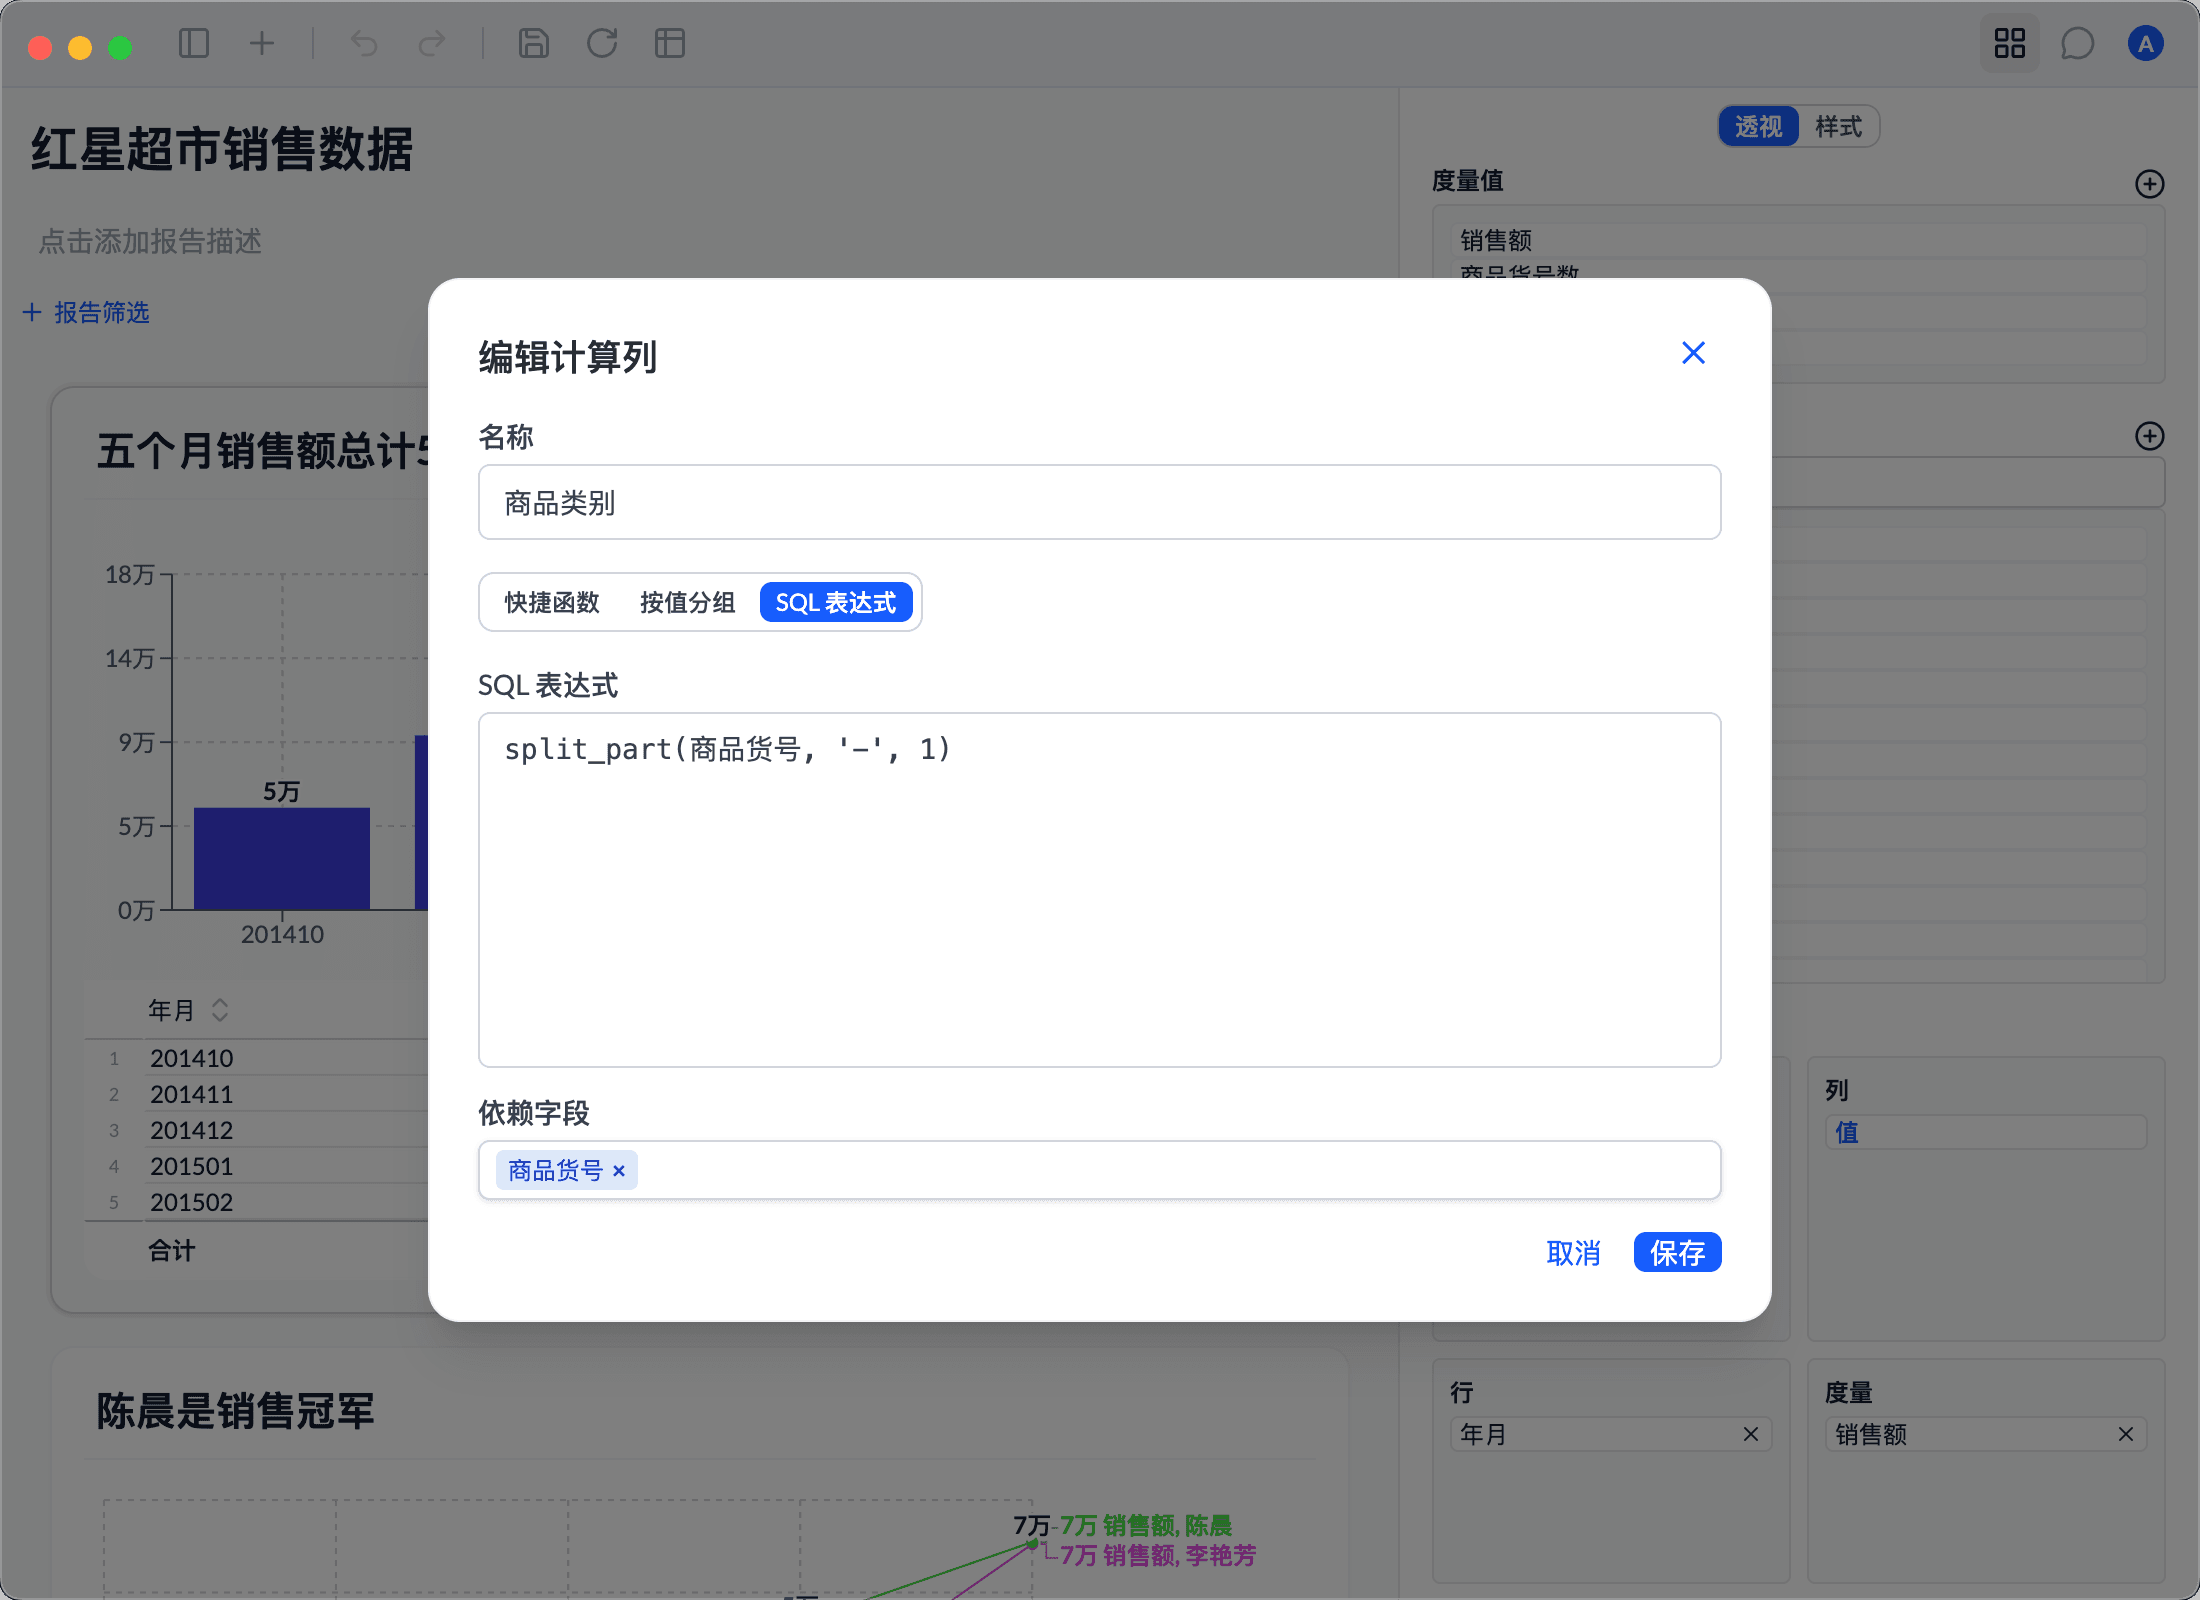Click the plus add icon in toolbar
The width and height of the screenshot is (2200, 1600).
pos(261,43)
